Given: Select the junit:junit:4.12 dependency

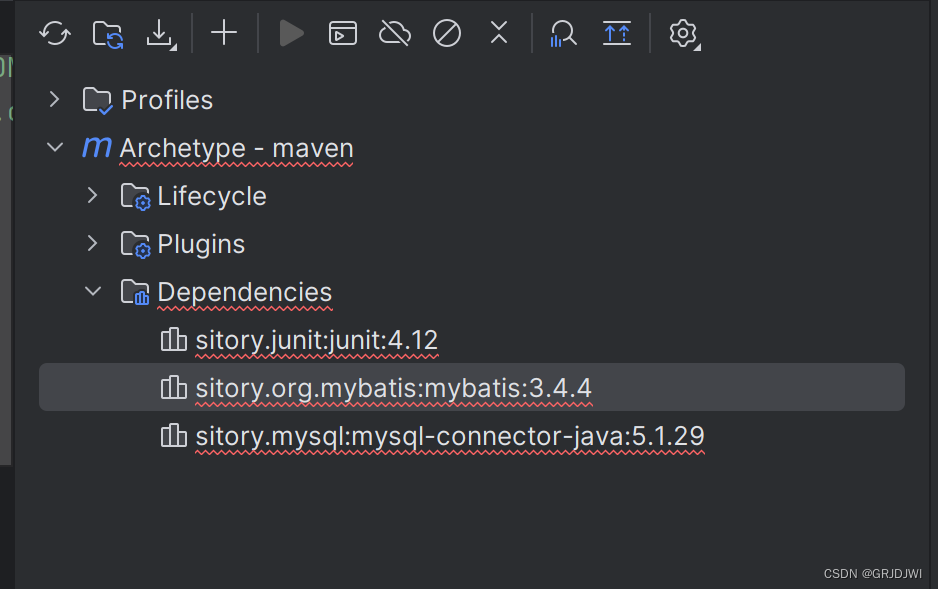Looking at the screenshot, I should [317, 340].
